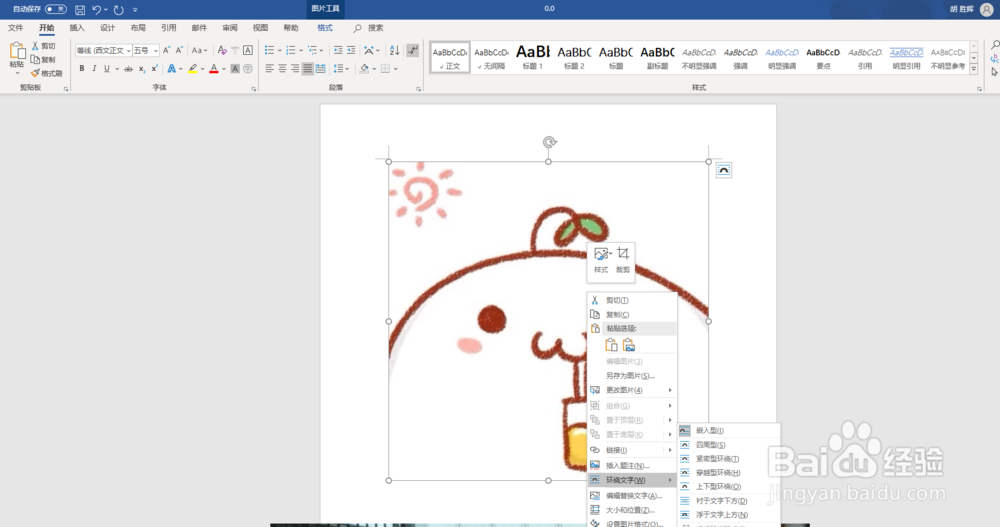Screen dimensions: 1000x527
Task: Toggle the 自动保存 AutoSave switch
Action: [55, 9]
